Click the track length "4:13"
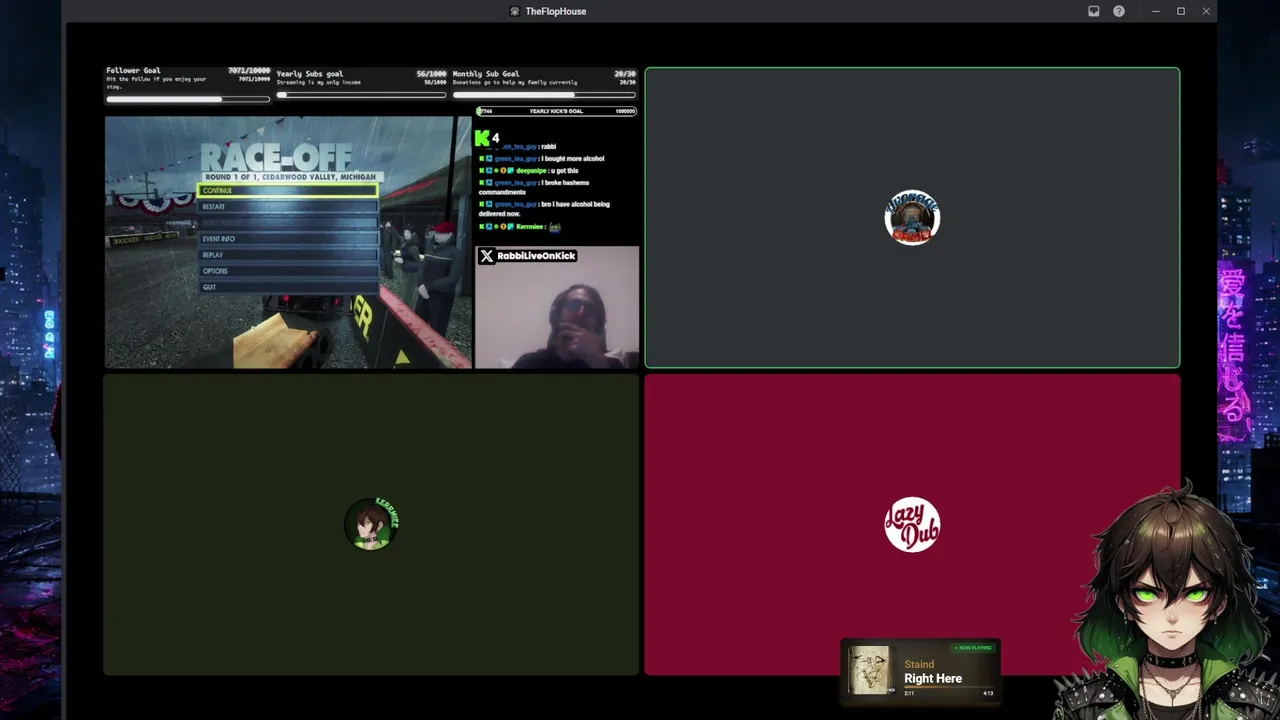Image resolution: width=1280 pixels, height=720 pixels. [x=988, y=693]
